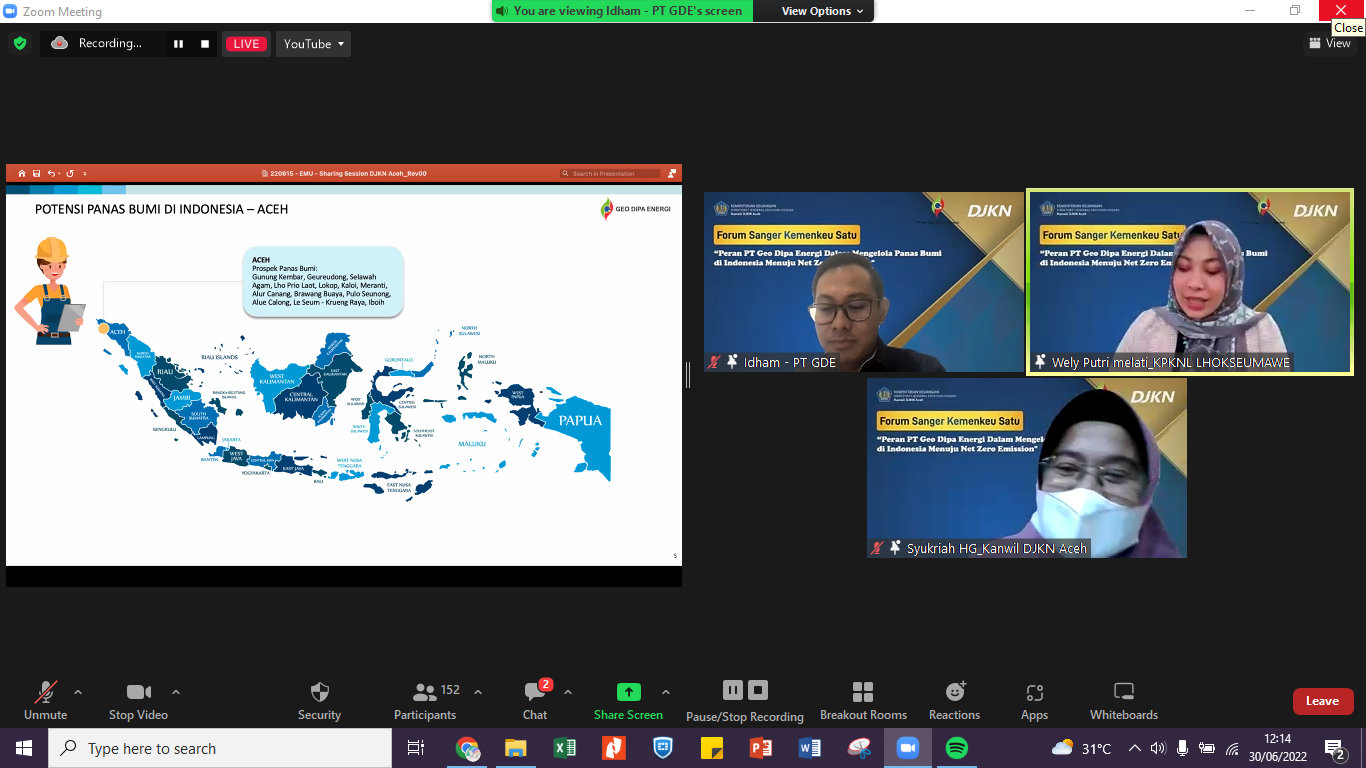Open Whiteboards
1366x768 pixels.
[x=1124, y=701]
